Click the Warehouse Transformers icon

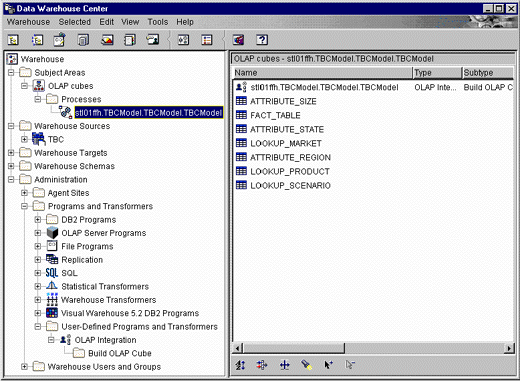[52, 299]
